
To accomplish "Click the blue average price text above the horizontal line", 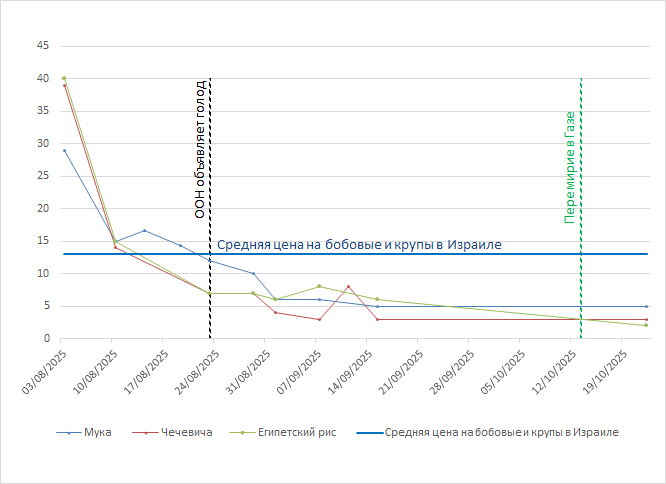I will click(358, 244).
